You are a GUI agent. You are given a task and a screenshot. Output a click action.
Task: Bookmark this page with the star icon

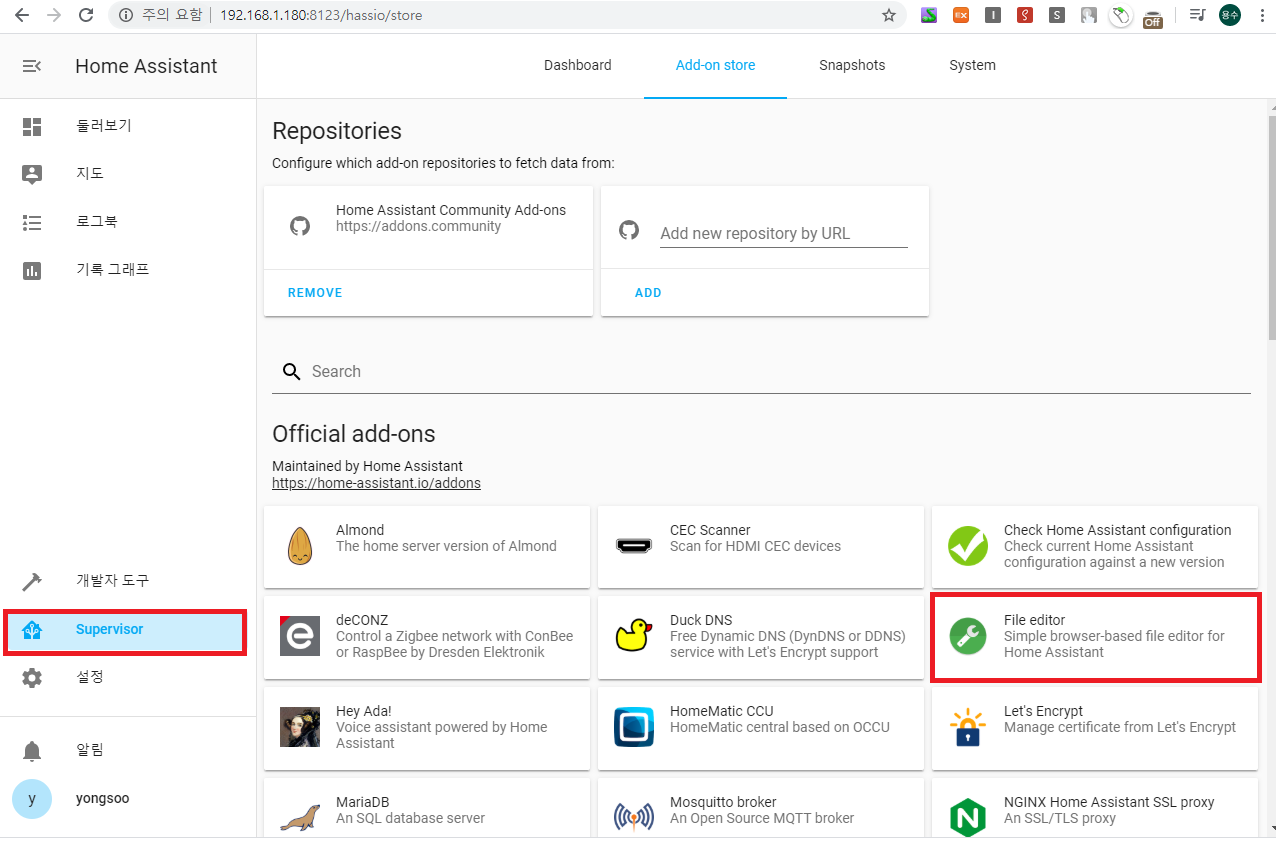click(x=888, y=15)
